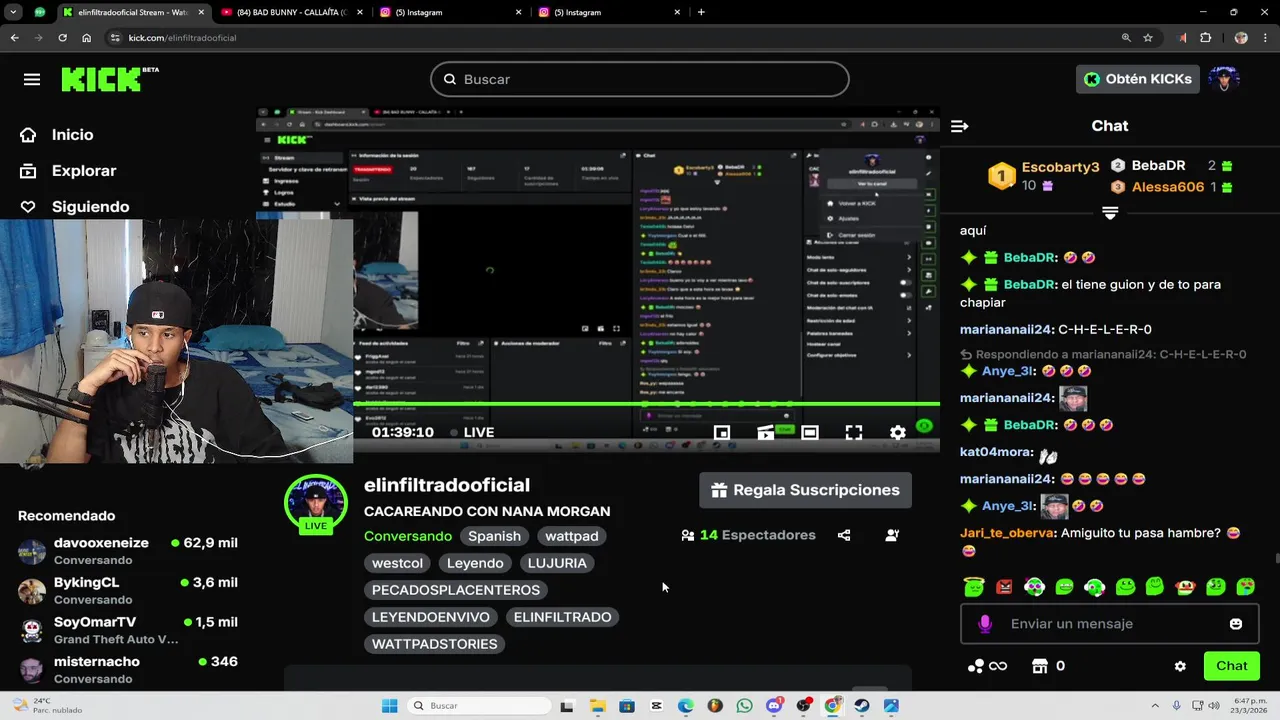The width and height of the screenshot is (1280, 720).
Task: Click the clip creation clapperboard icon
Action: pos(766,432)
